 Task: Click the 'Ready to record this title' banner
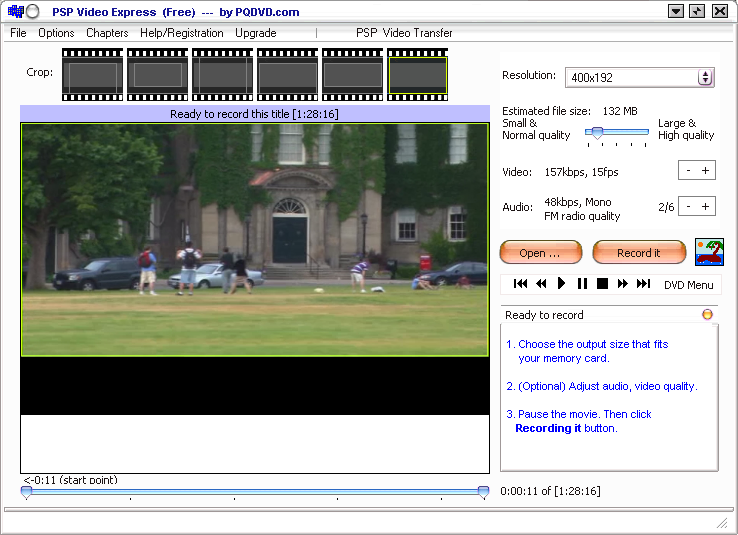(255, 114)
